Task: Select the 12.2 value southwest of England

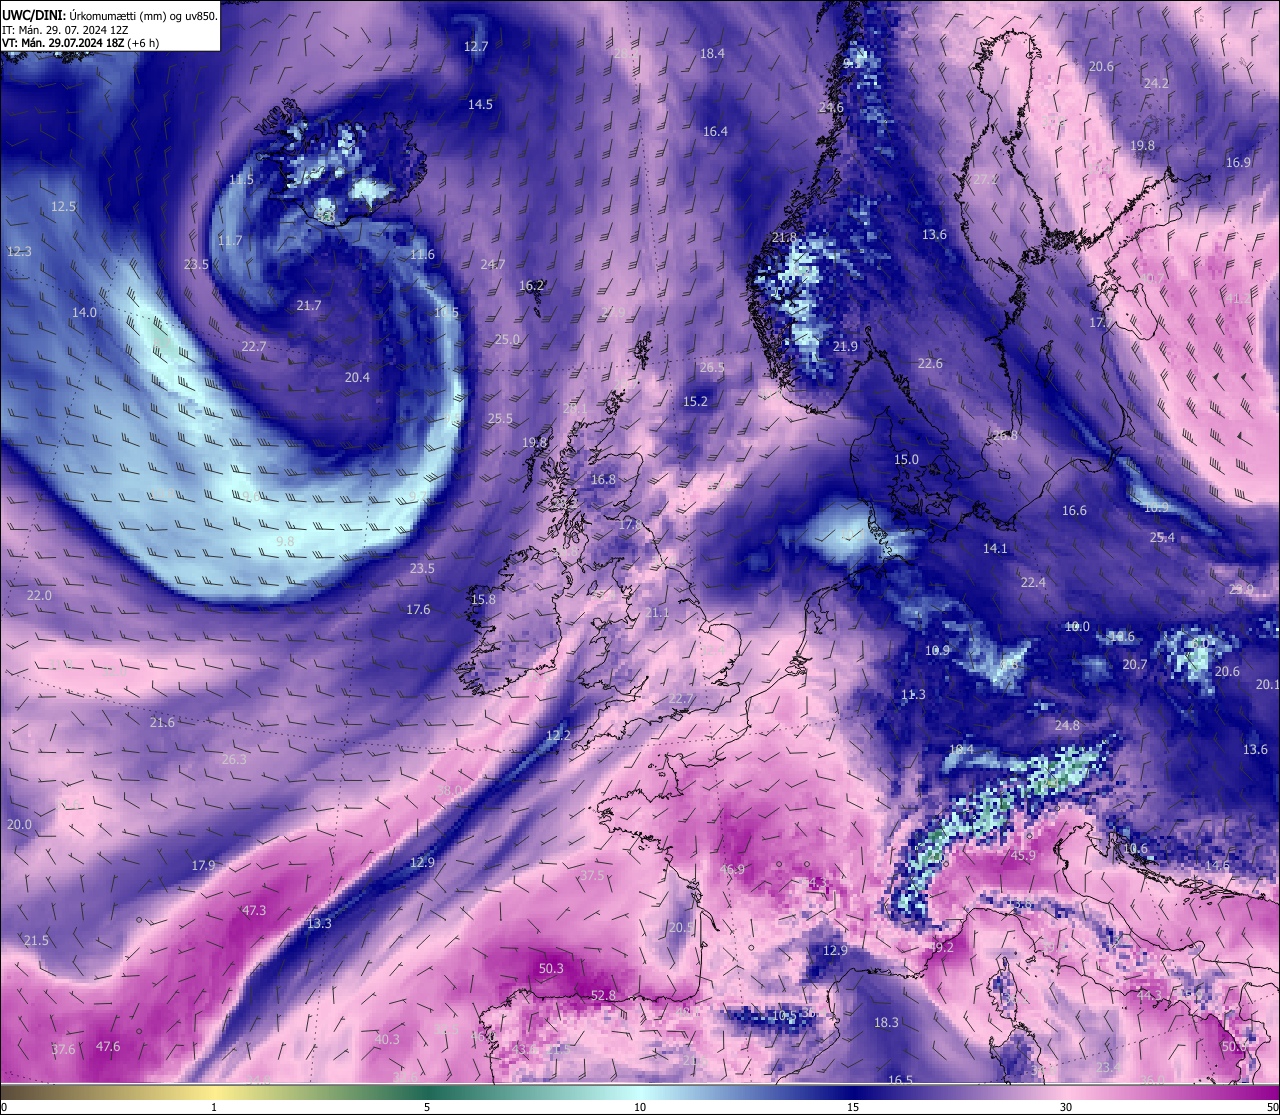Action: [558, 735]
